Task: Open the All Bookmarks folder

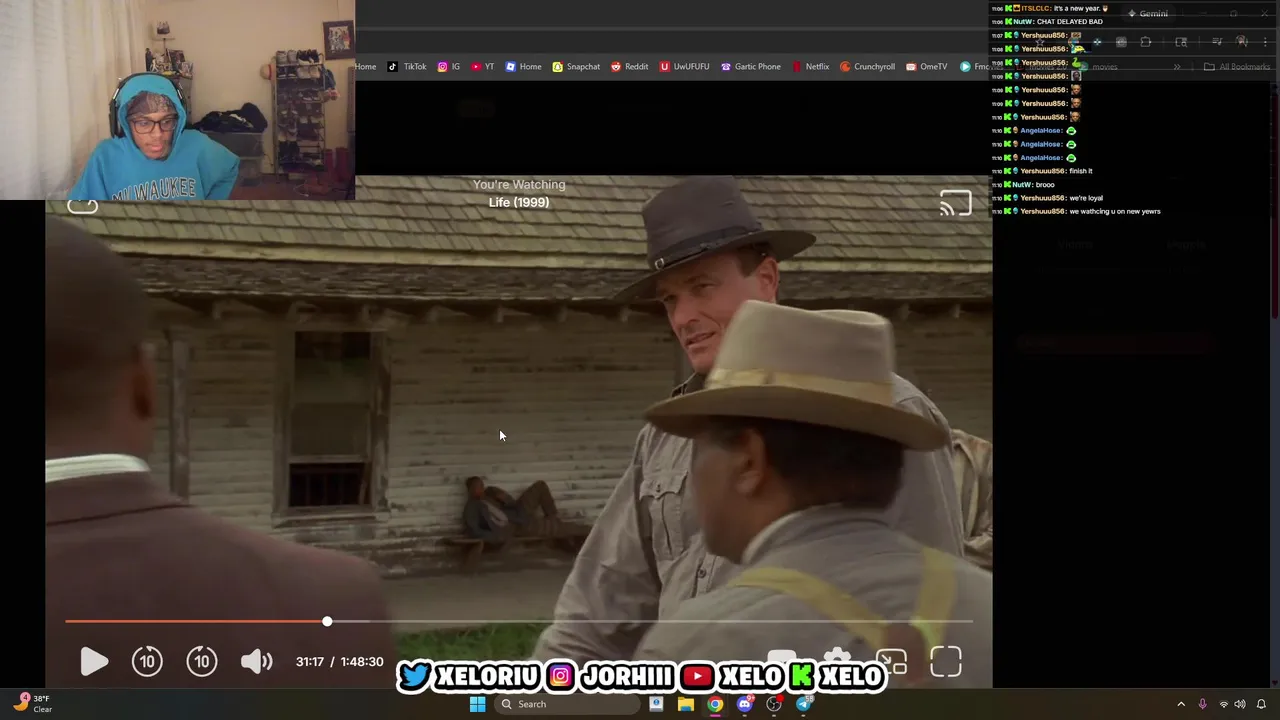Action: 1237,67
